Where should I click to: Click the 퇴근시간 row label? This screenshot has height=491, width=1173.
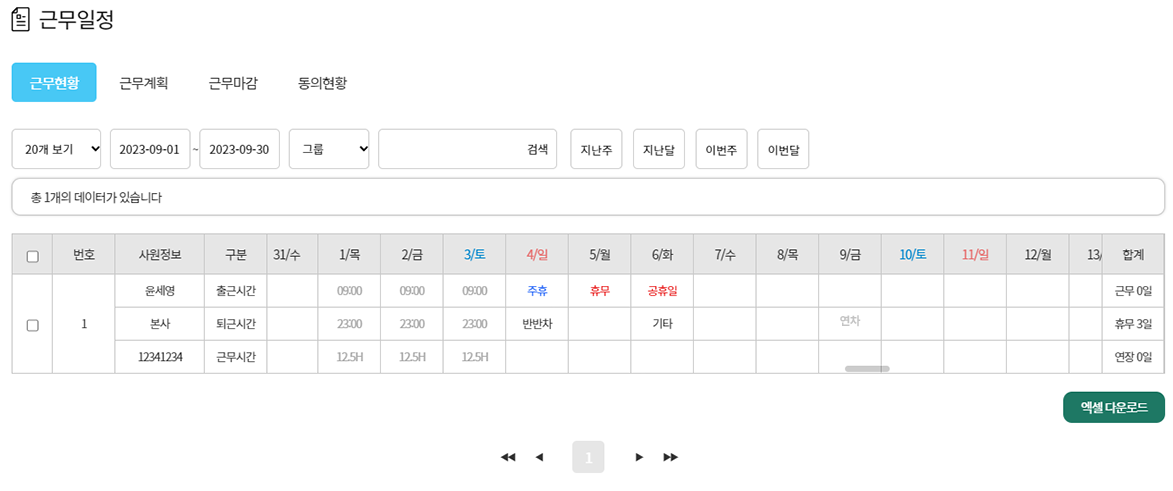pos(236,324)
